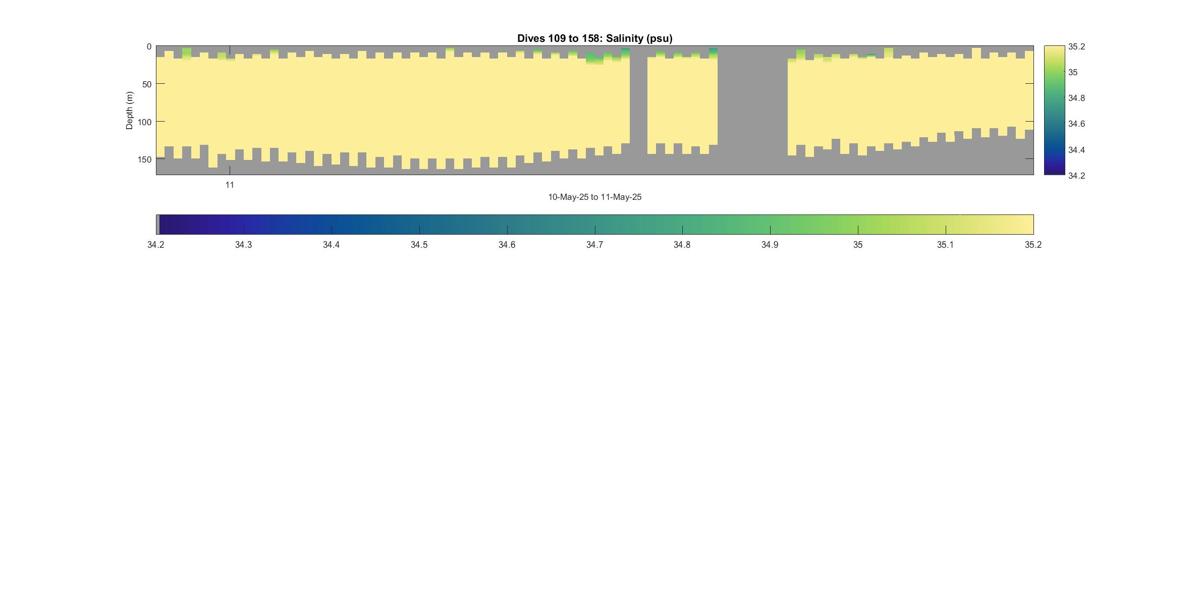Click the depth tick label '0' at top
The image size is (1200, 611).
(x=149, y=47)
